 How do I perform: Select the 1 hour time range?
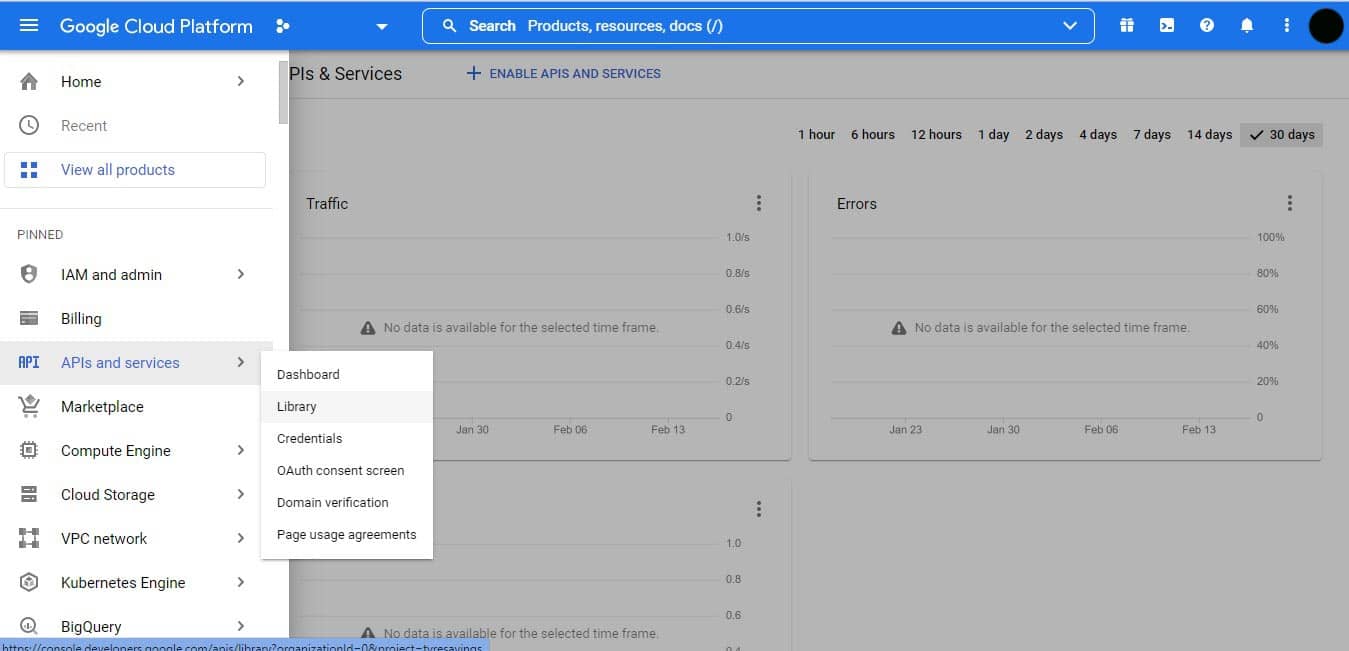click(816, 135)
